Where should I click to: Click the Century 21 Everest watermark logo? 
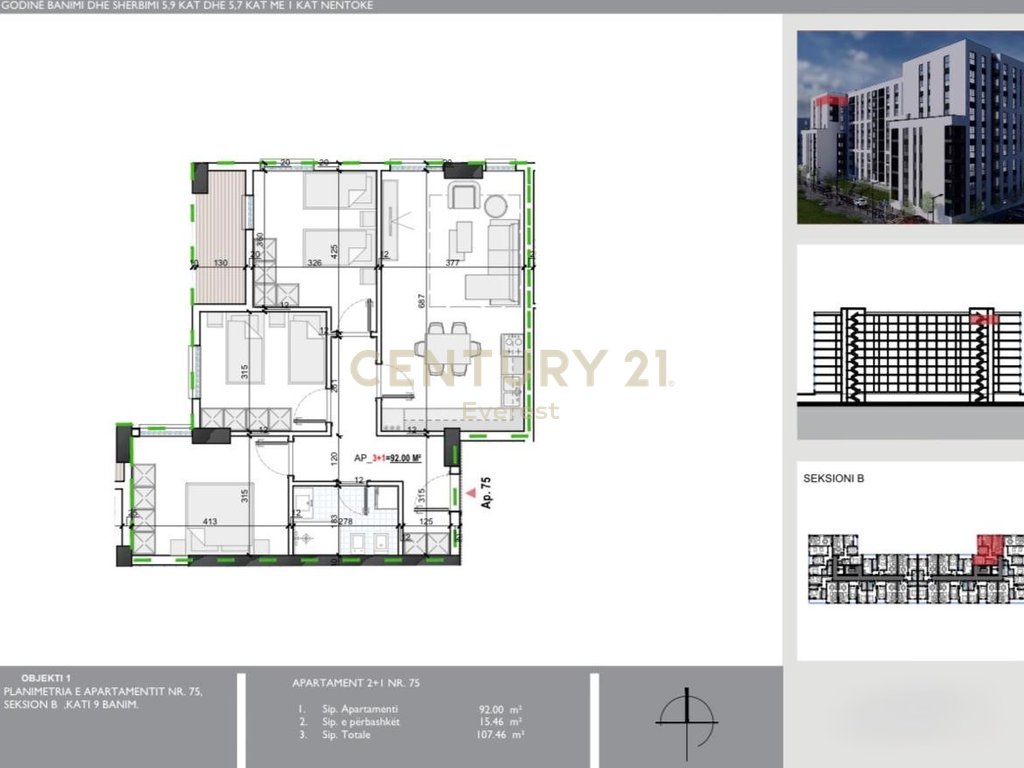[512, 380]
